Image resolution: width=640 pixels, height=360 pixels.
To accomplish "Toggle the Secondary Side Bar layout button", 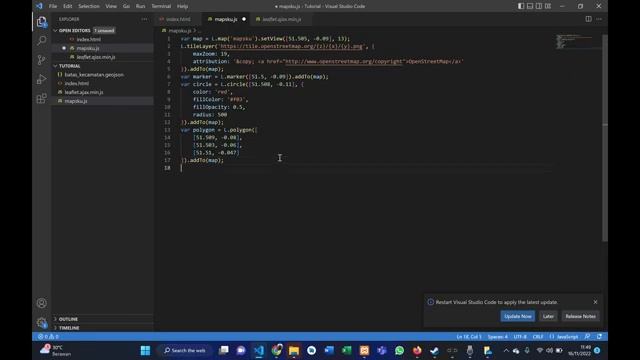I will coord(539,6).
